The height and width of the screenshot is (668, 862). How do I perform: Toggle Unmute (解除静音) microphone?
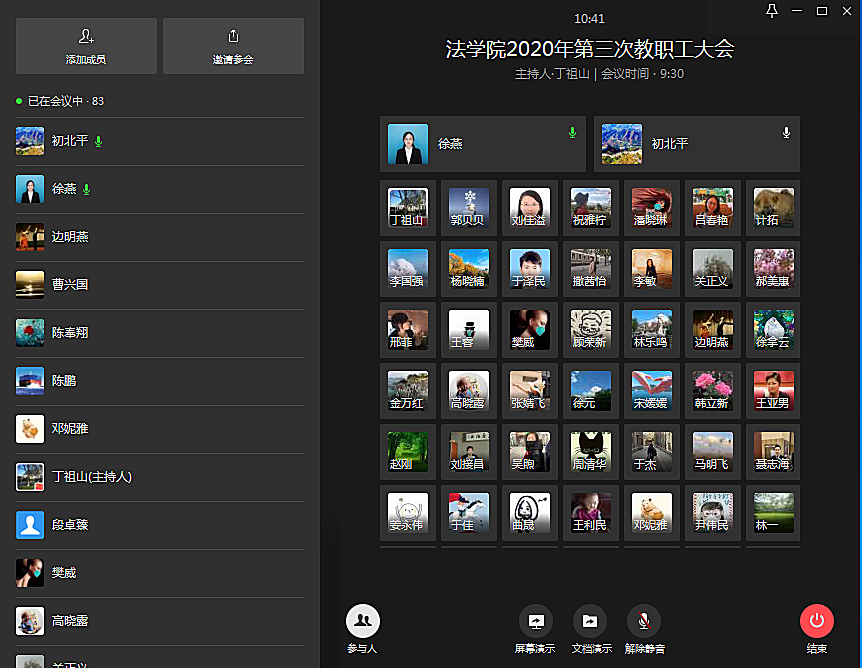point(644,622)
